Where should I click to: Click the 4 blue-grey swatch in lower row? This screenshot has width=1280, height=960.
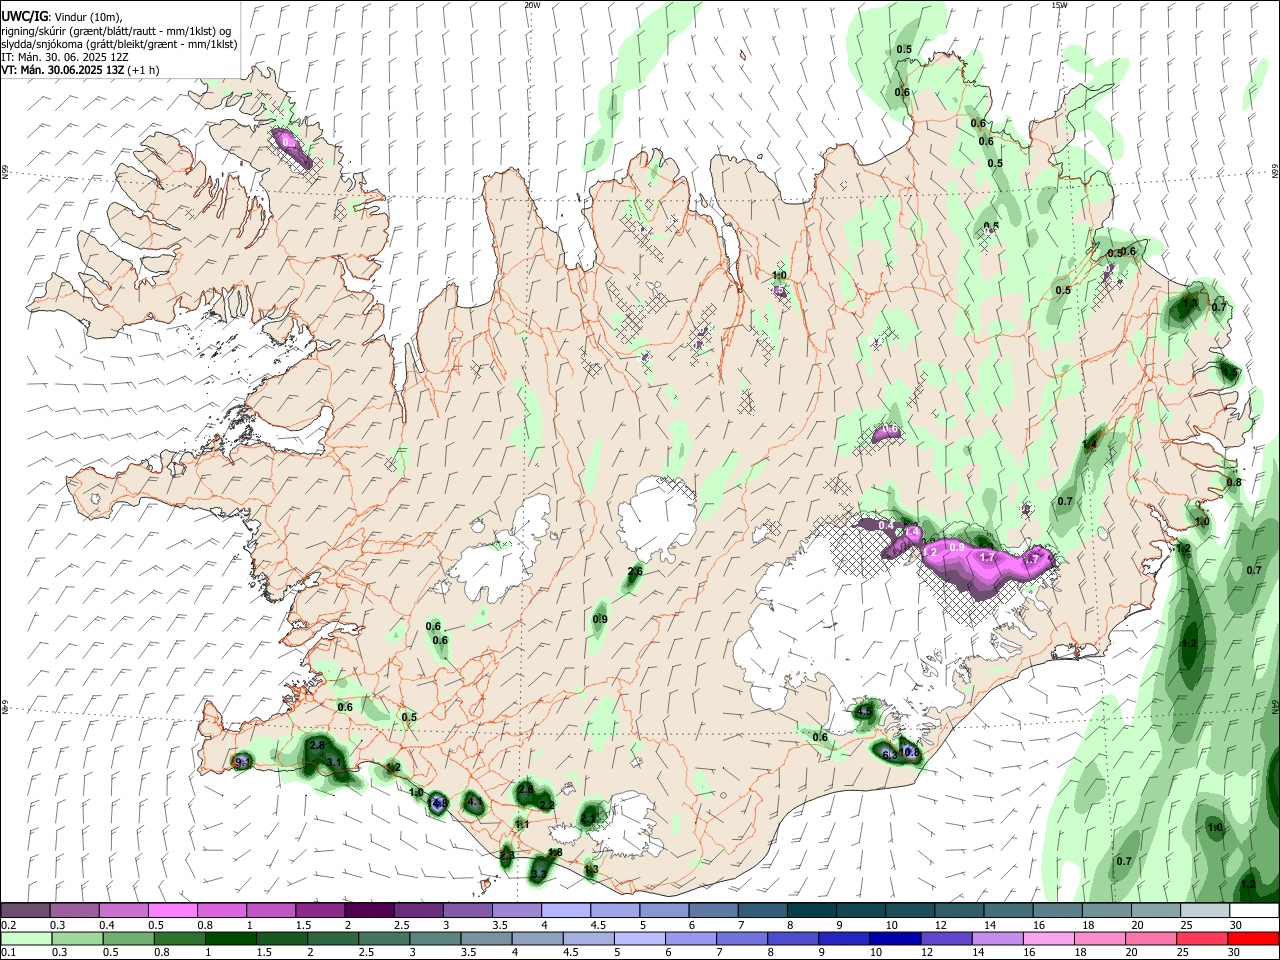pyautogui.click(x=537, y=938)
